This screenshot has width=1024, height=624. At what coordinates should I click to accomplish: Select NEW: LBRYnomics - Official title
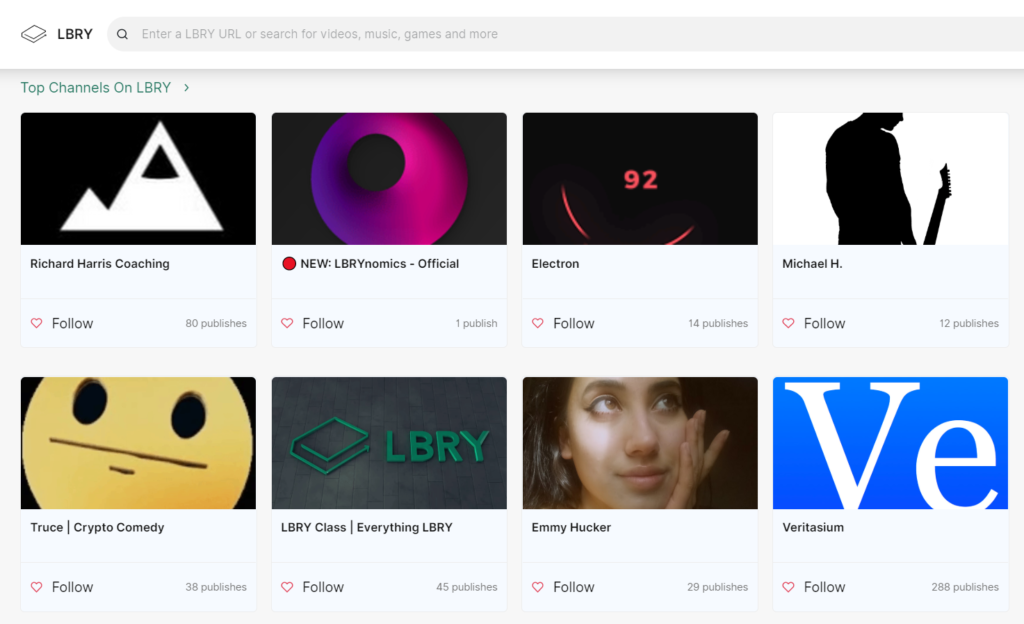[x=379, y=264]
